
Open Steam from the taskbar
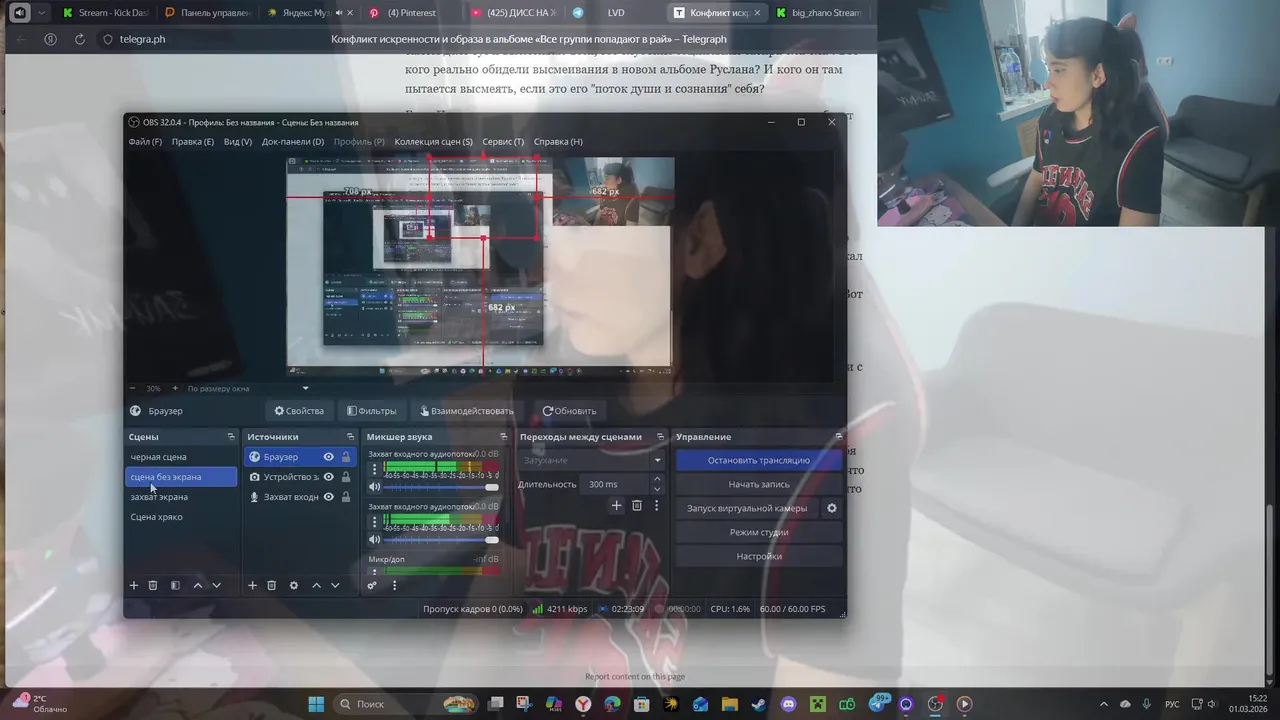[759, 704]
